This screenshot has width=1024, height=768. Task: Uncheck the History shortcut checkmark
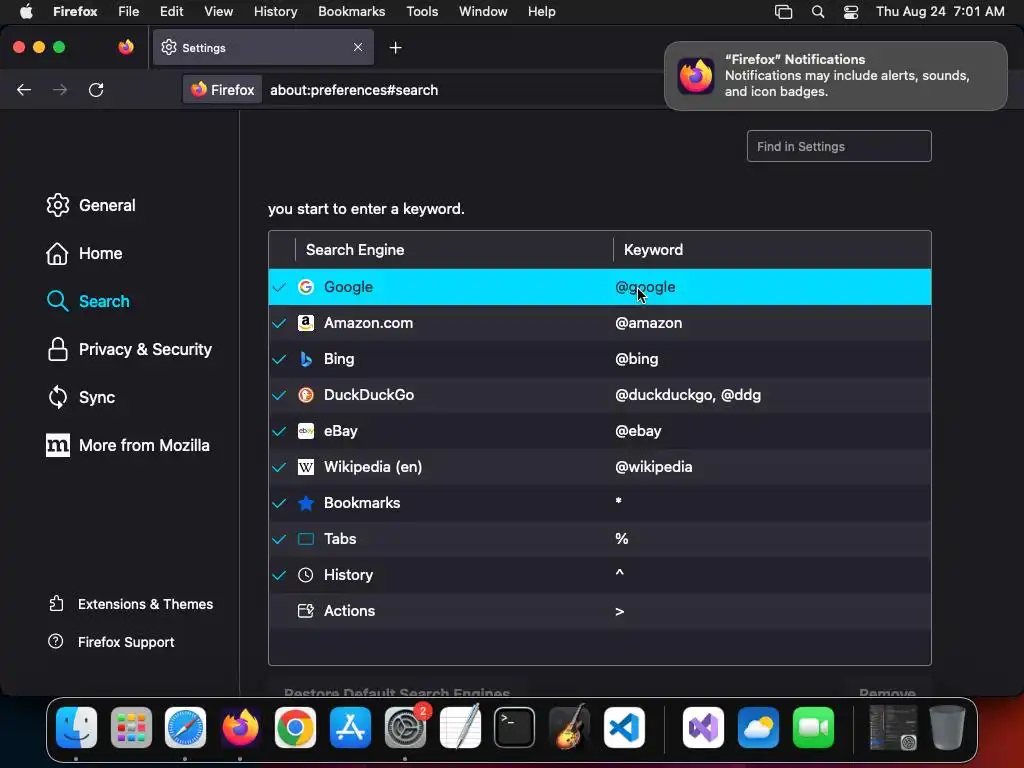tap(280, 575)
